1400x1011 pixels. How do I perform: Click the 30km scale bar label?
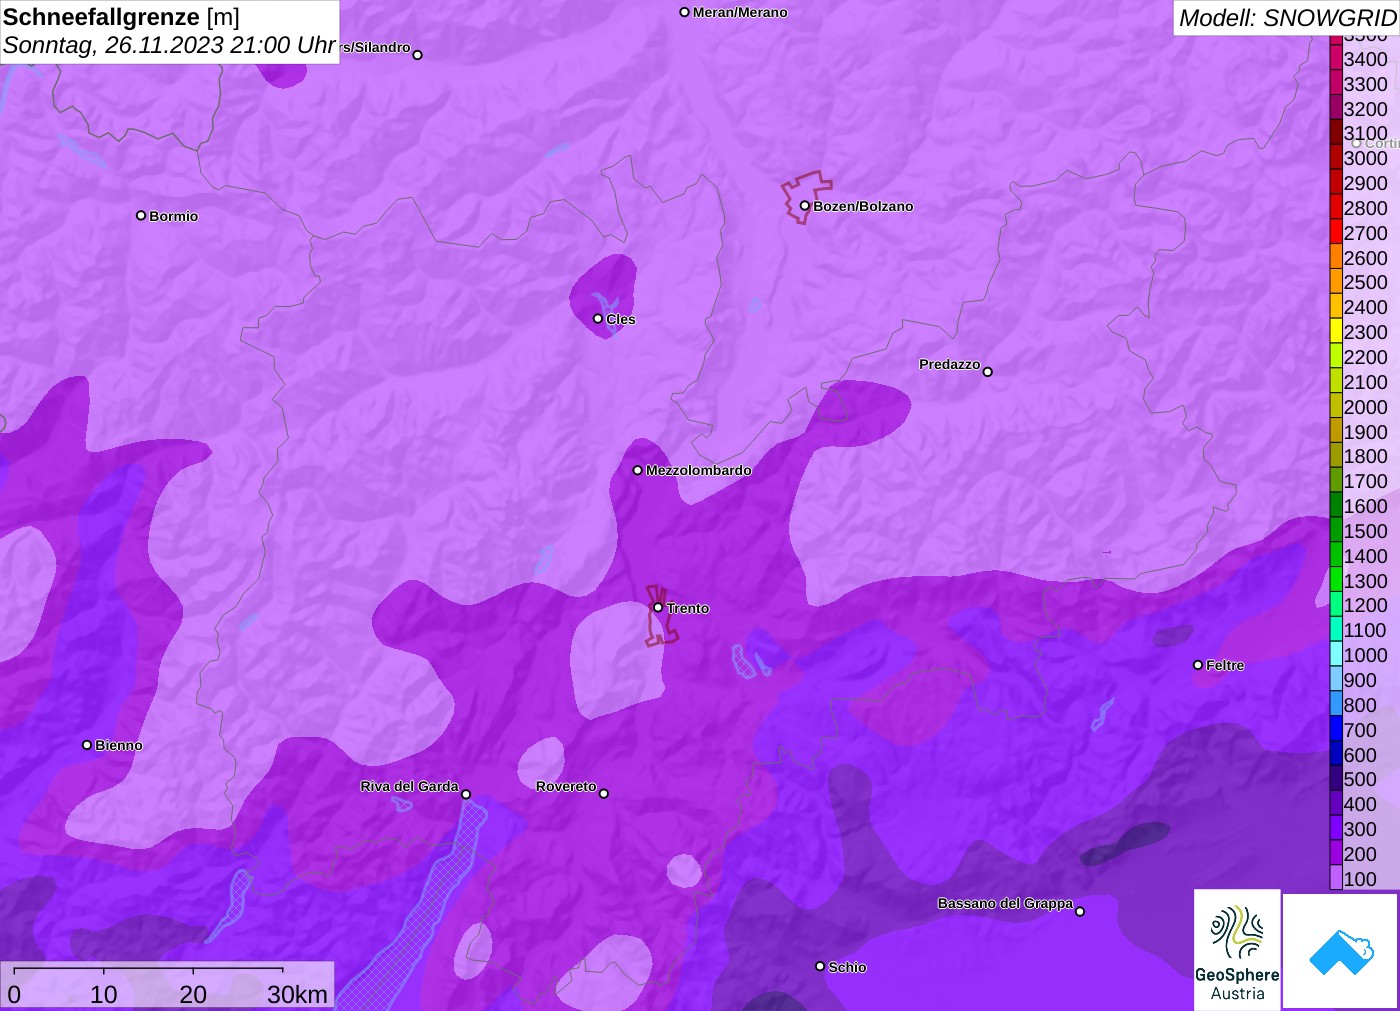[x=297, y=994]
